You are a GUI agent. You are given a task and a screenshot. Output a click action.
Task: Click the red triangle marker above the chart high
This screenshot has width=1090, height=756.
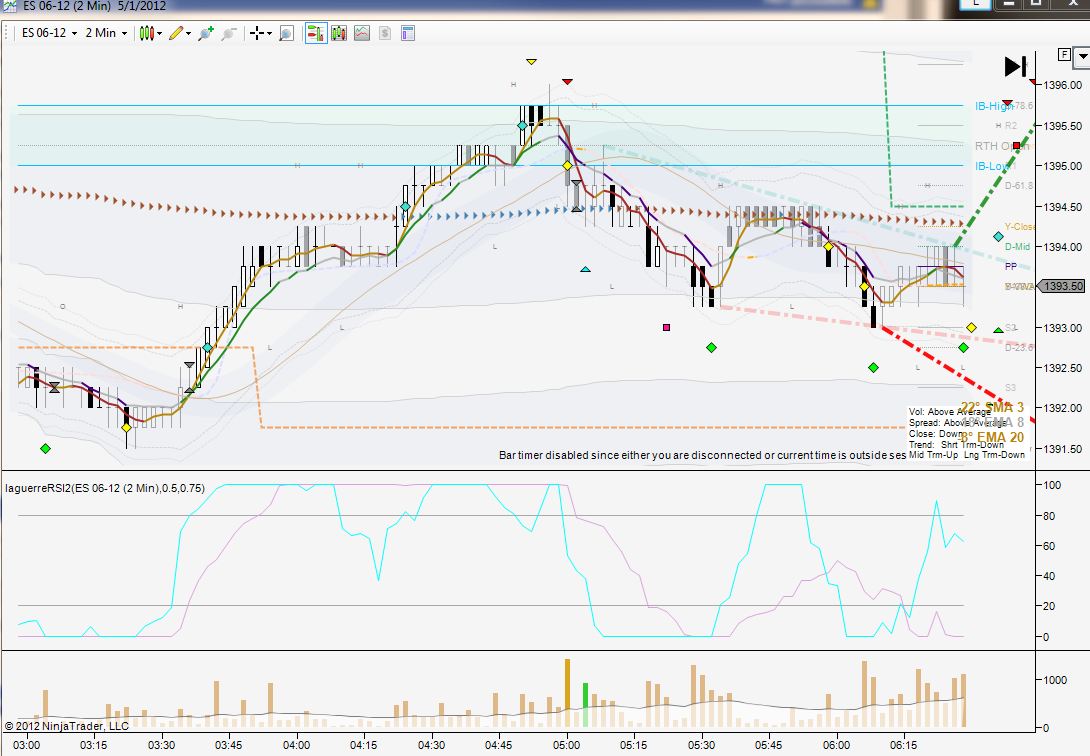pos(567,82)
